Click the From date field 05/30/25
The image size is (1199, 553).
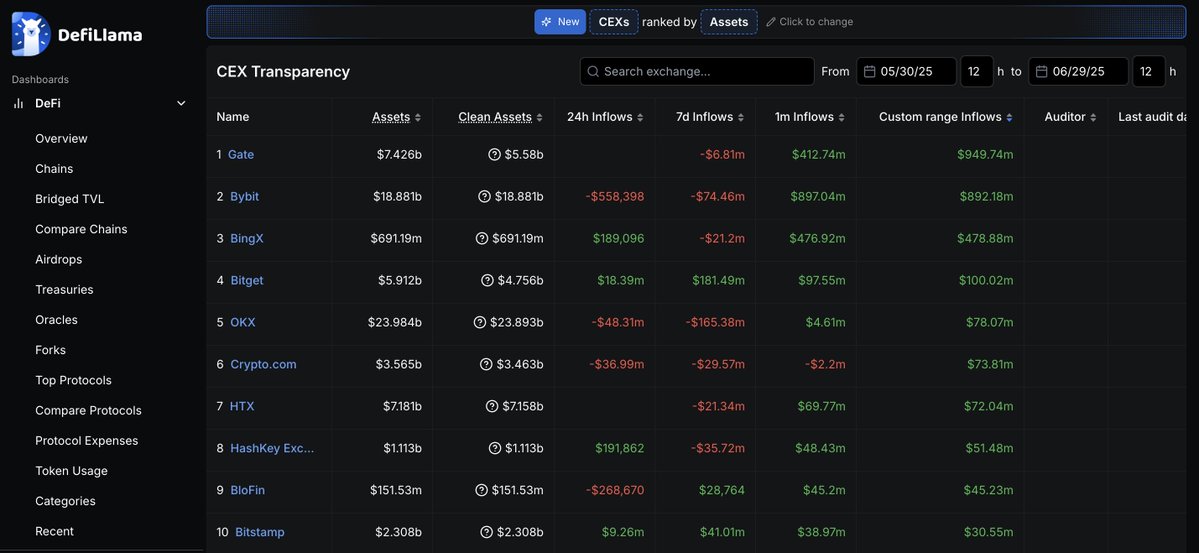(906, 71)
